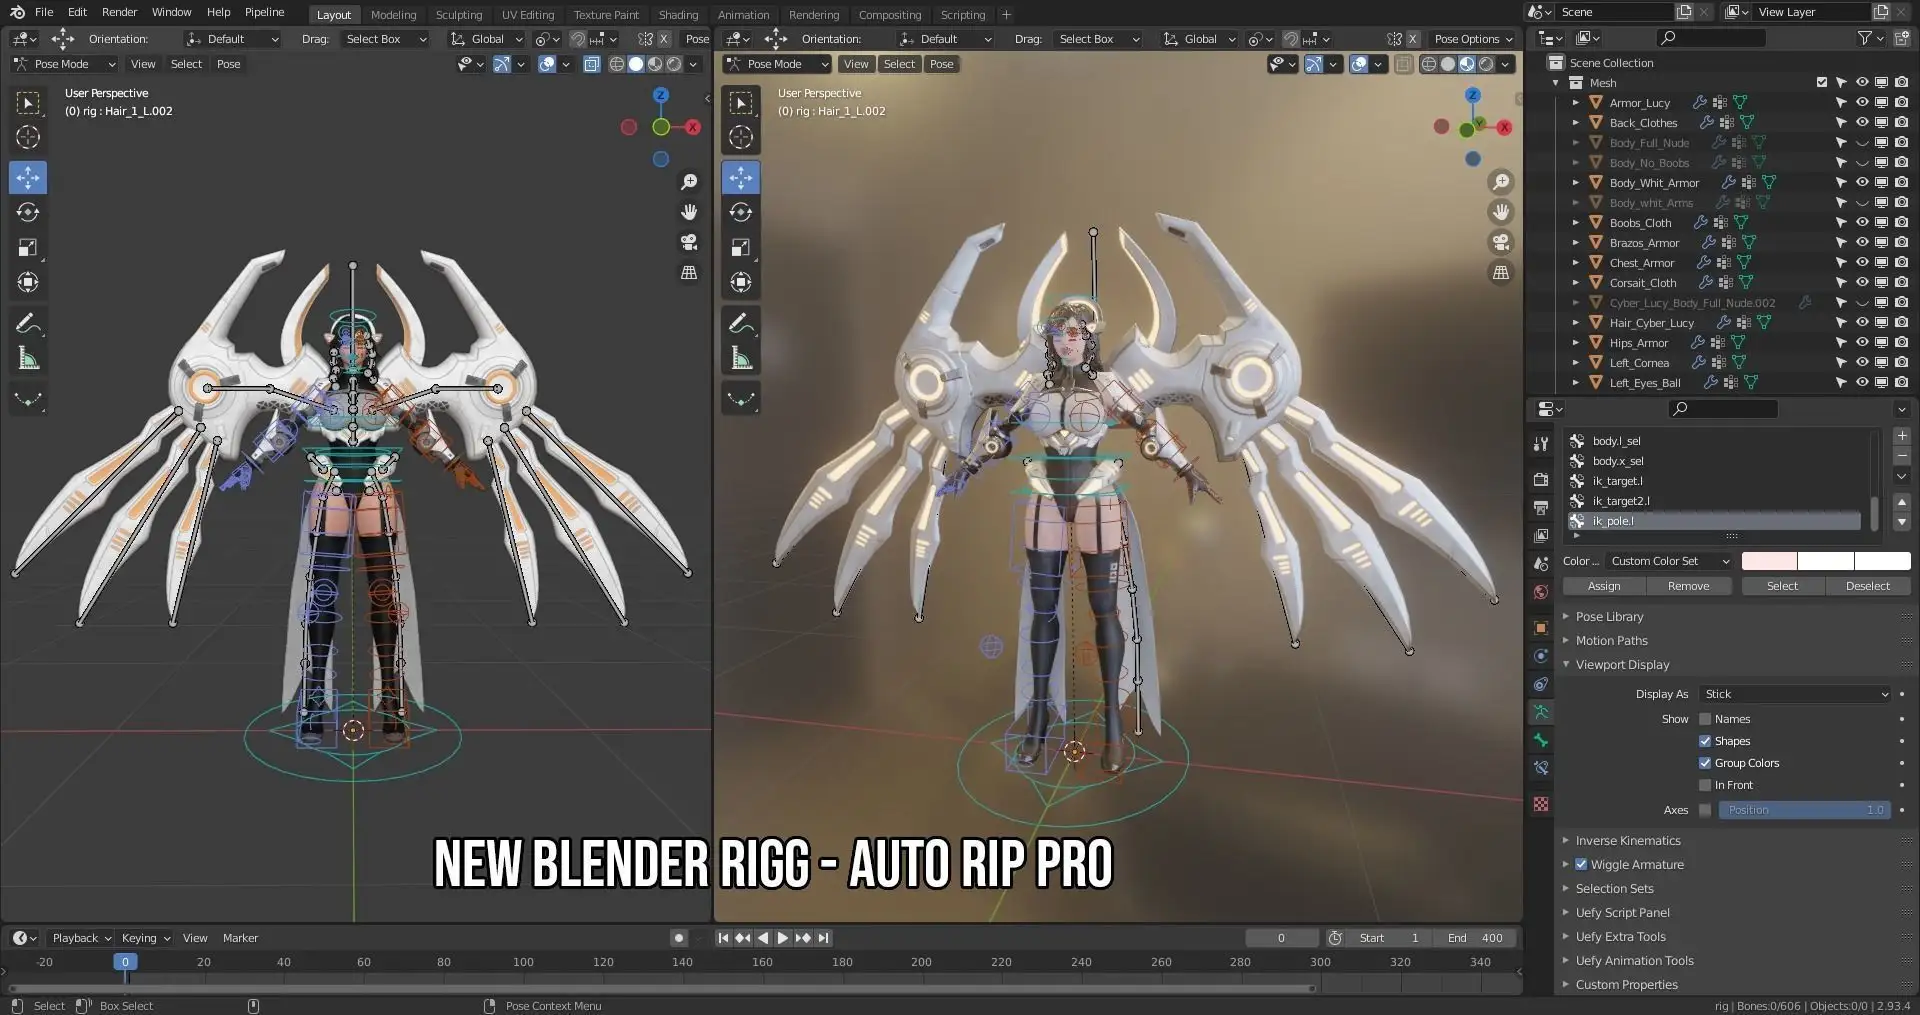Viewport: 1920px width, 1015px height.
Task: Click the Axes Position slider
Action: pos(1804,810)
